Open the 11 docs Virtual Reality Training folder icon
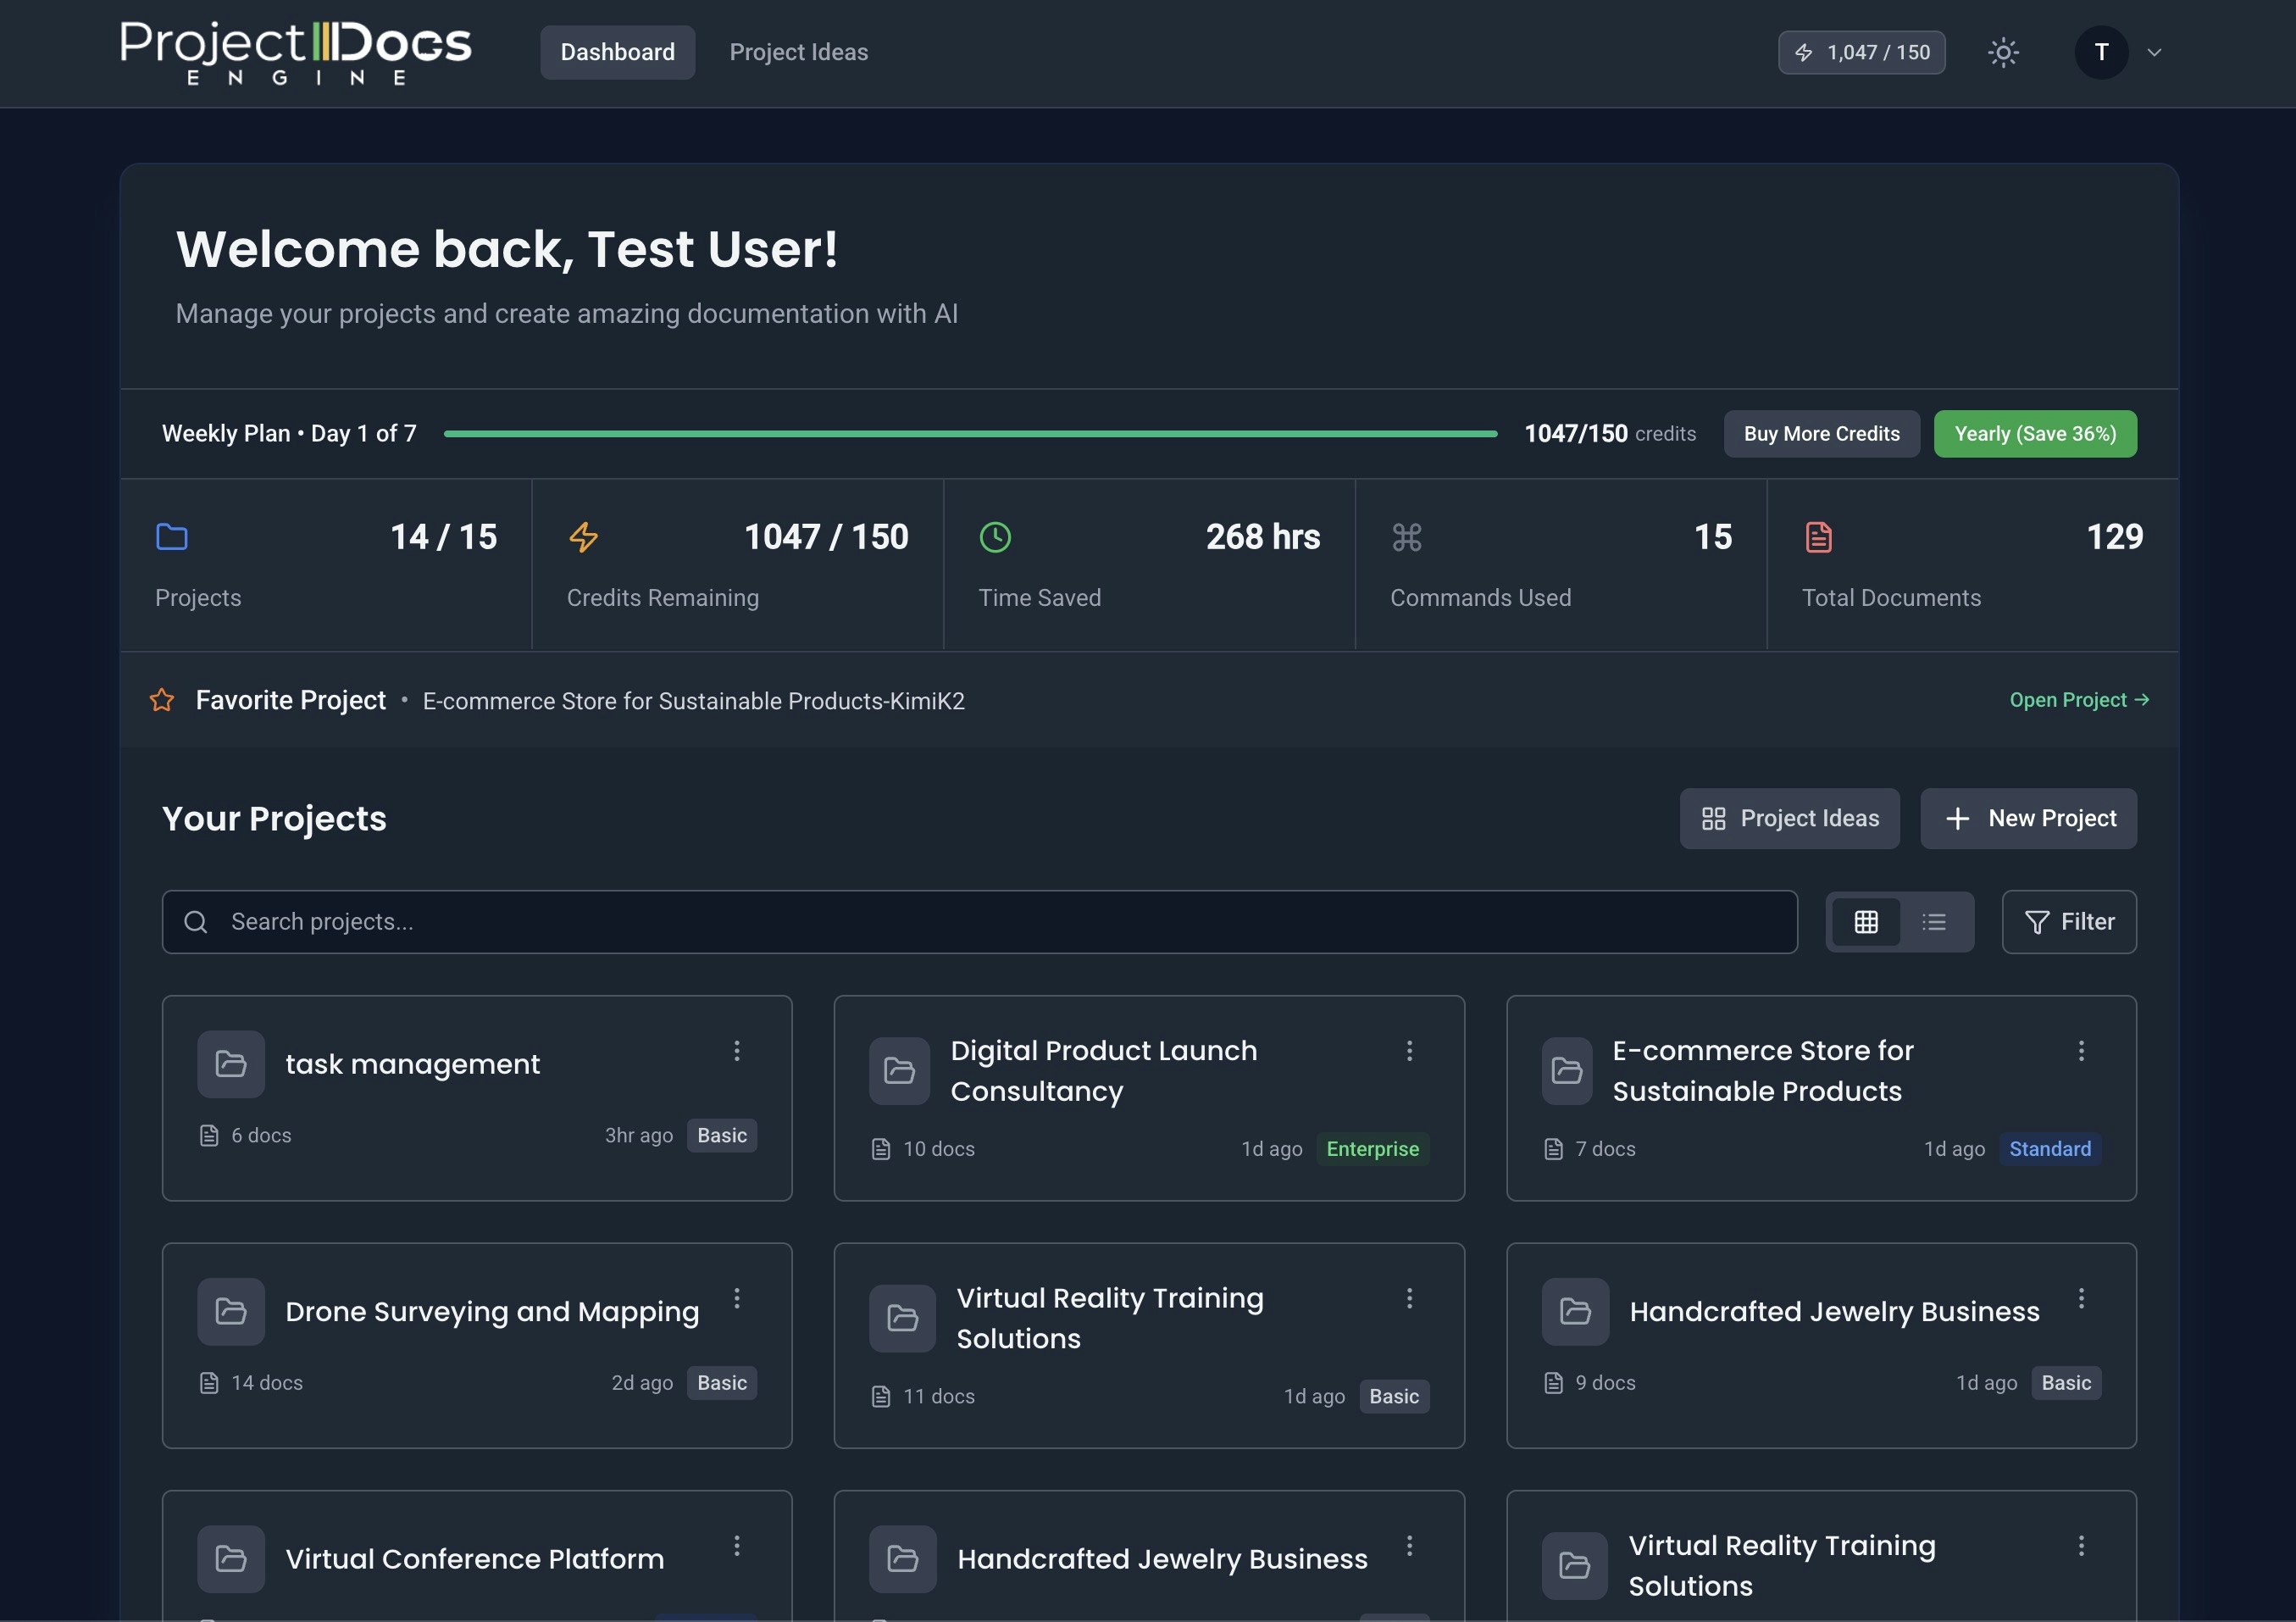Image resolution: width=2296 pixels, height=1622 pixels. click(x=902, y=1318)
